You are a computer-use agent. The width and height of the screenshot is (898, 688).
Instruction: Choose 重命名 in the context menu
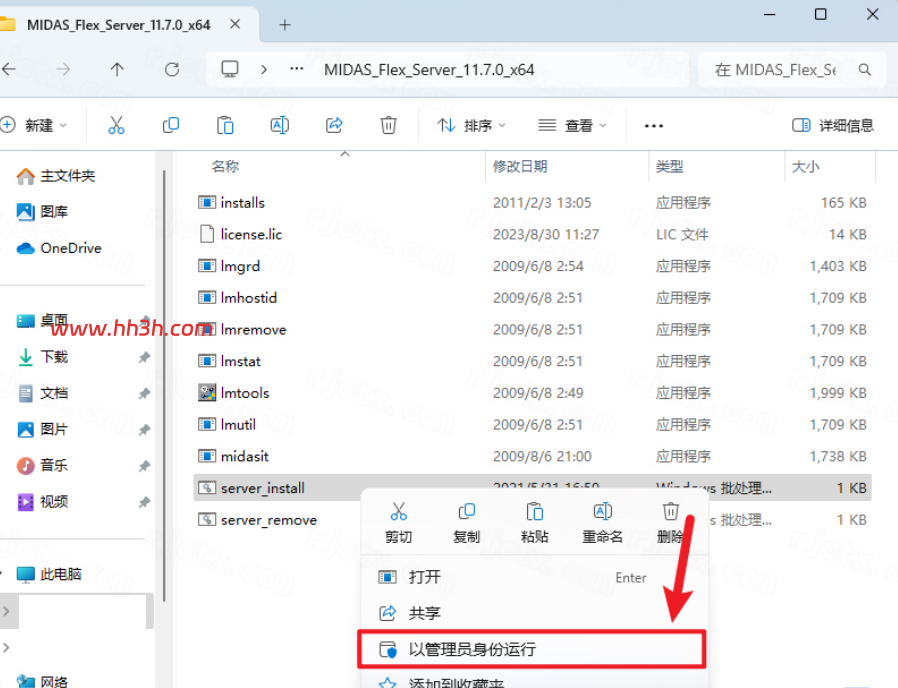(x=602, y=522)
